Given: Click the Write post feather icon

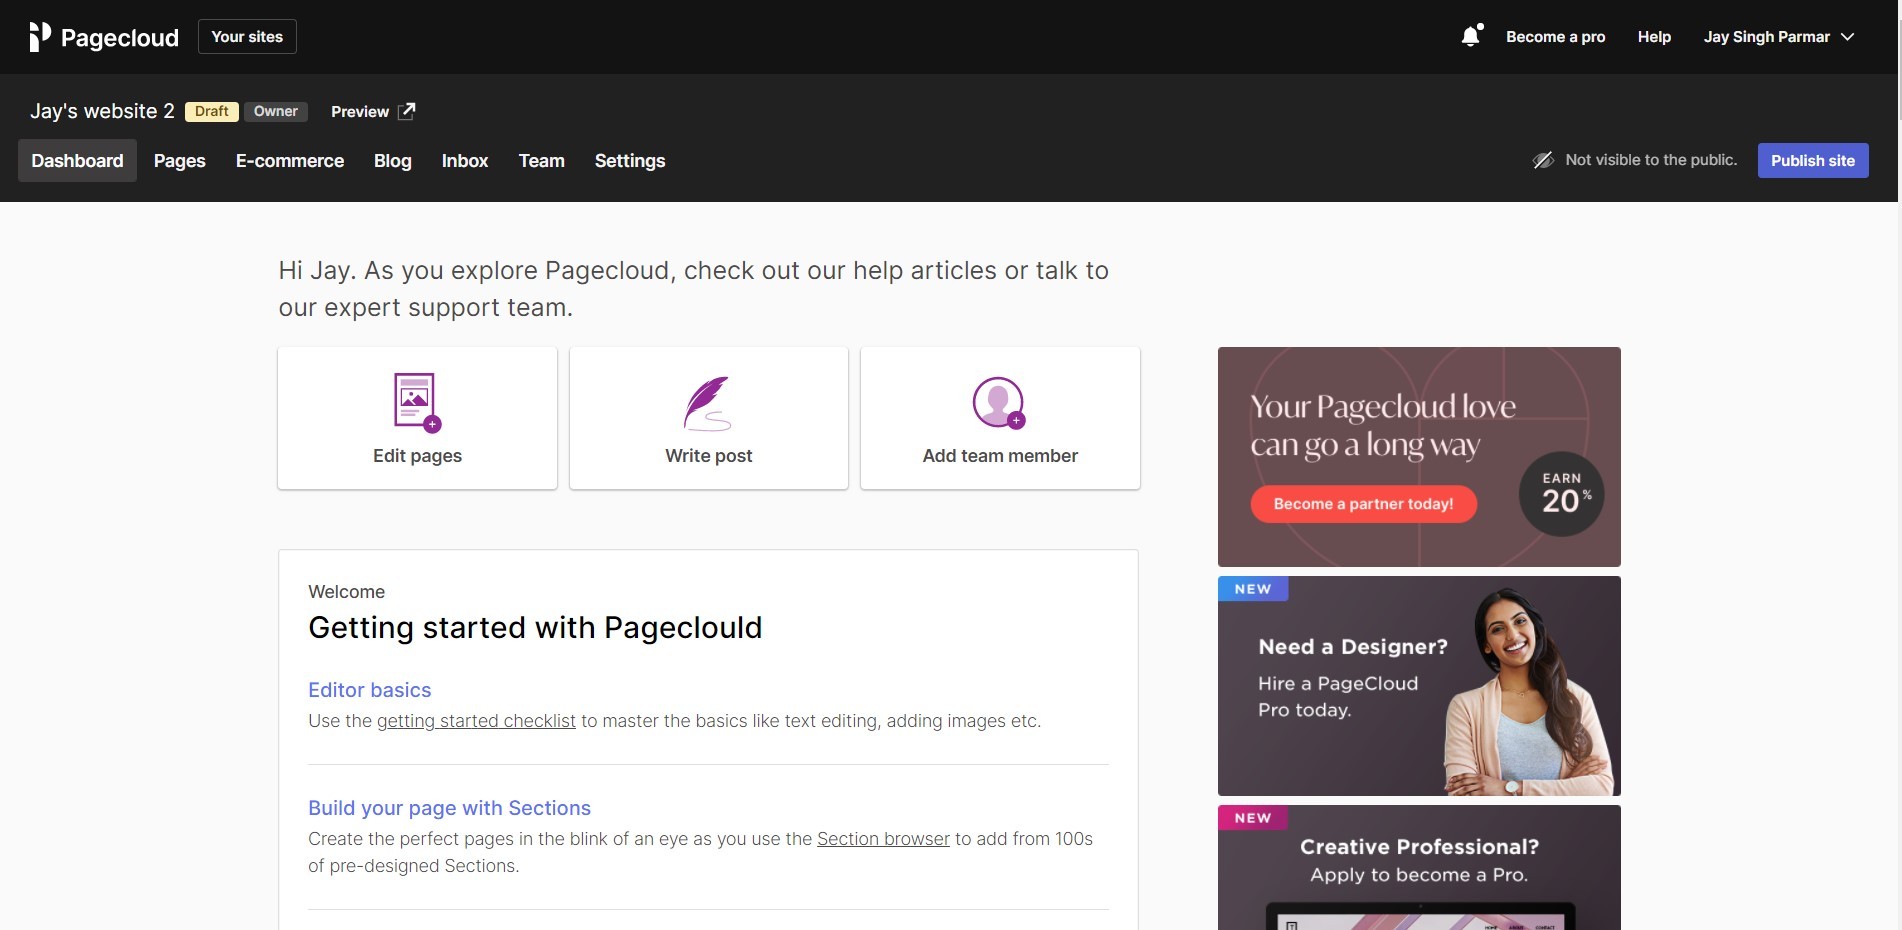Looking at the screenshot, I should tap(708, 403).
